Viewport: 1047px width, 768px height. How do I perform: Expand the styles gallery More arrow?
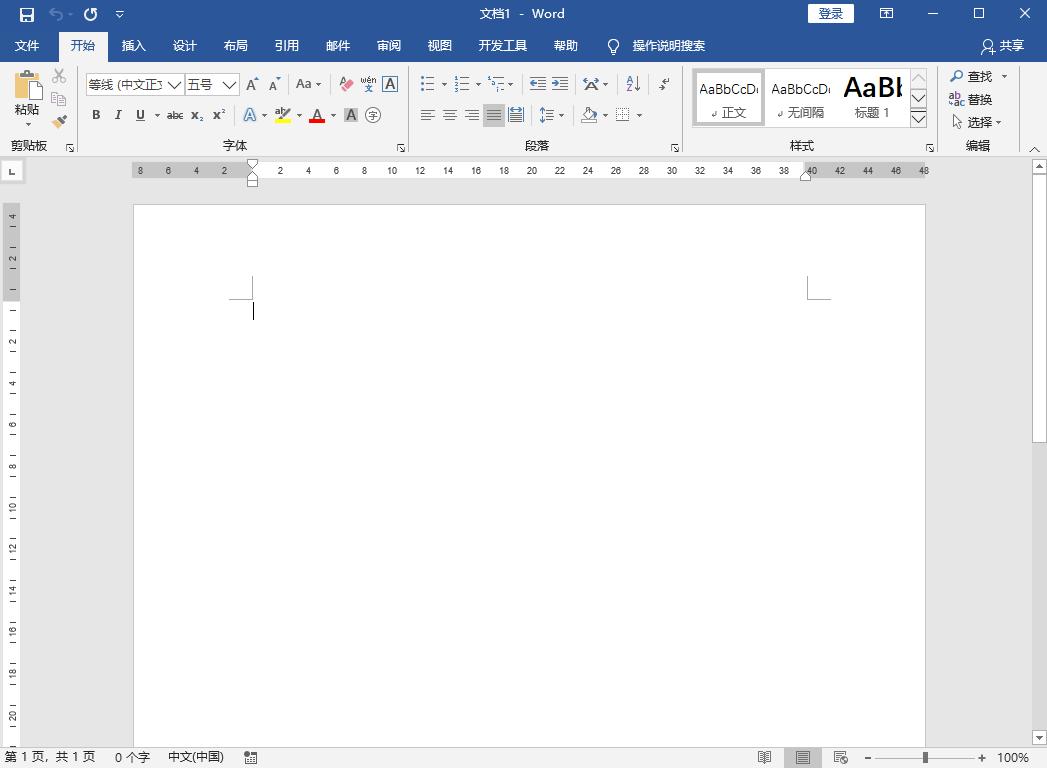[x=918, y=119]
